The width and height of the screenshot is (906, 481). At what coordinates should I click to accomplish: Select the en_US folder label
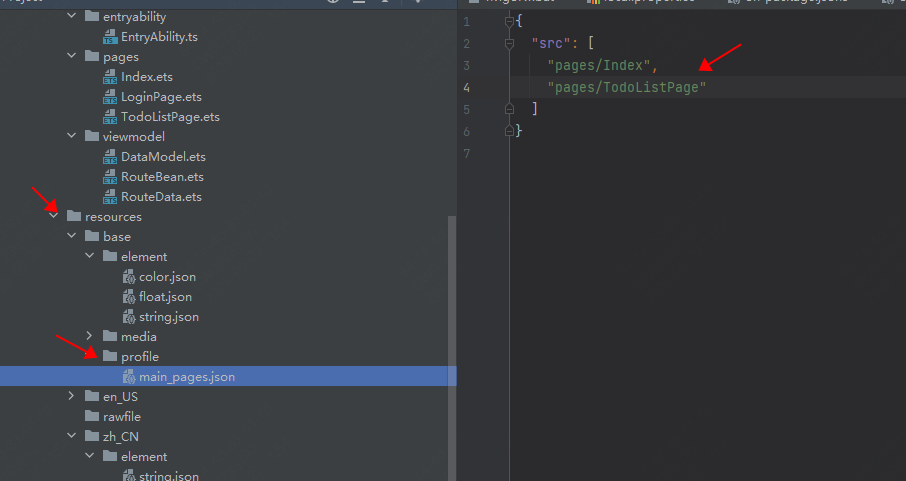(120, 397)
